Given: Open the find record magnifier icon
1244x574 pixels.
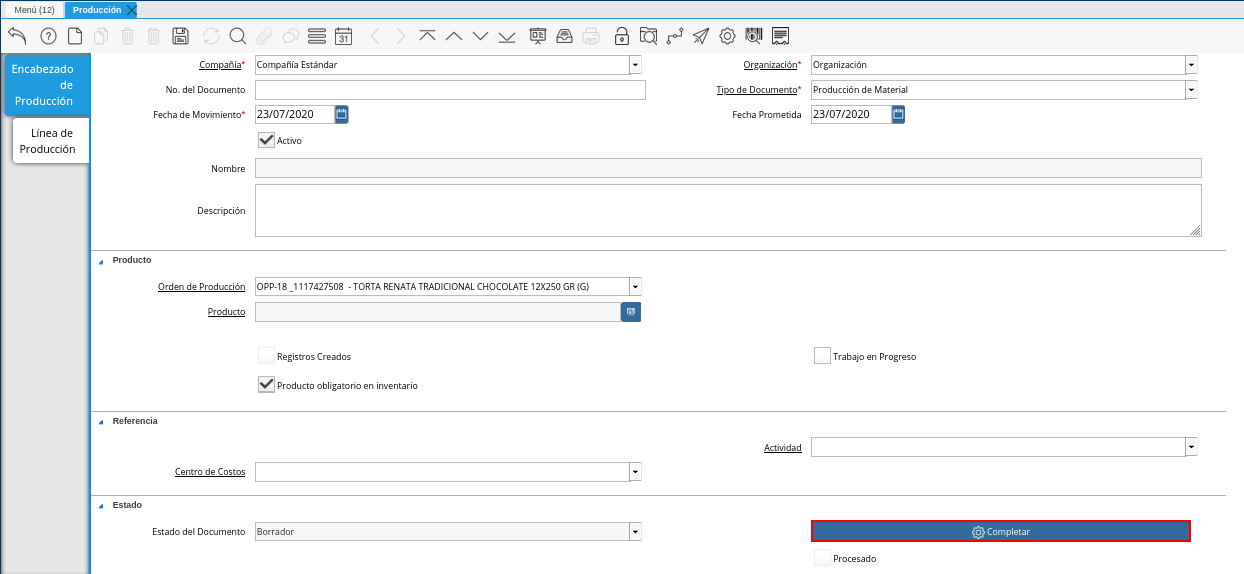Looking at the screenshot, I should tap(238, 36).
